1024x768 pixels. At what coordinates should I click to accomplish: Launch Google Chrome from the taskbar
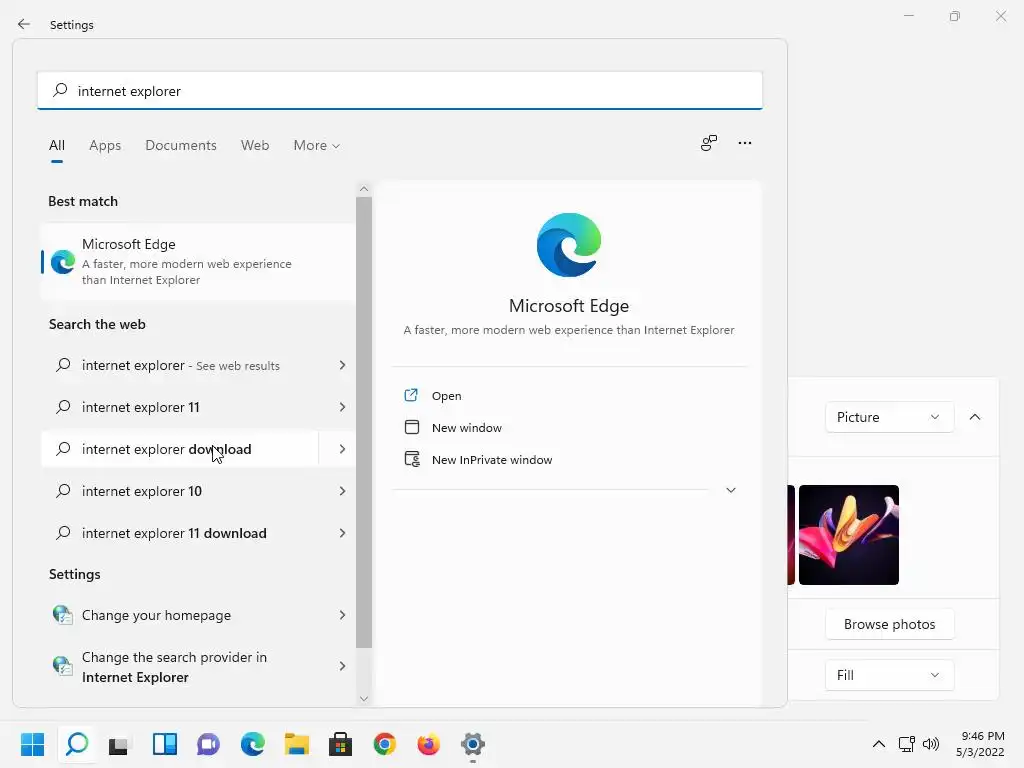coord(385,744)
